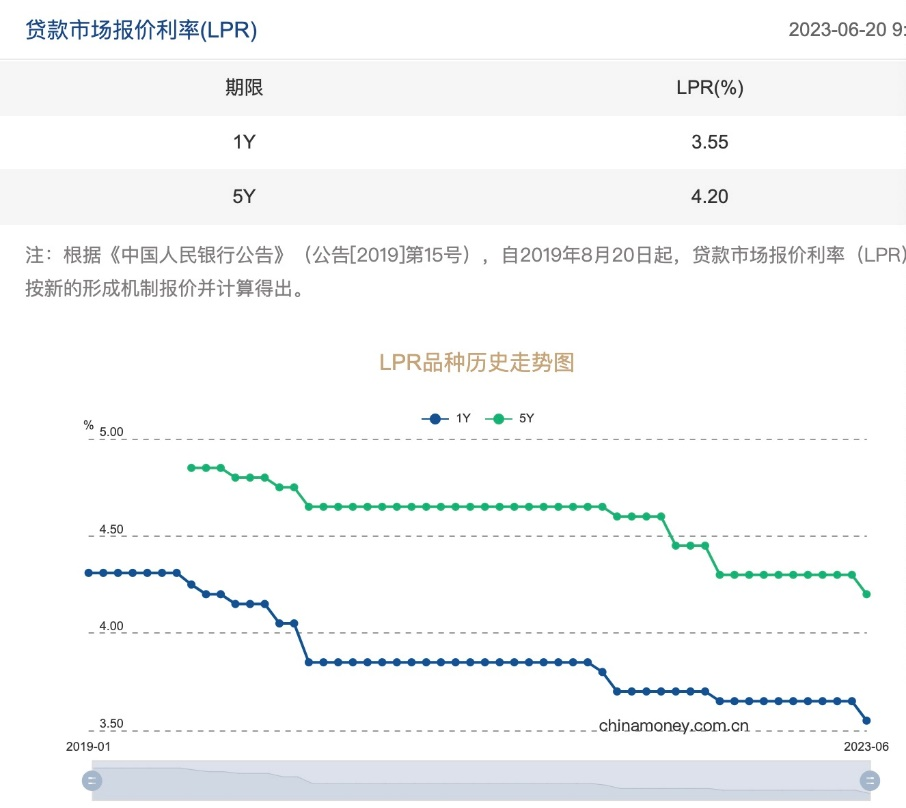Click the left handle of the date range slider
Viewport: 906px width, 808px height.
coord(92,781)
